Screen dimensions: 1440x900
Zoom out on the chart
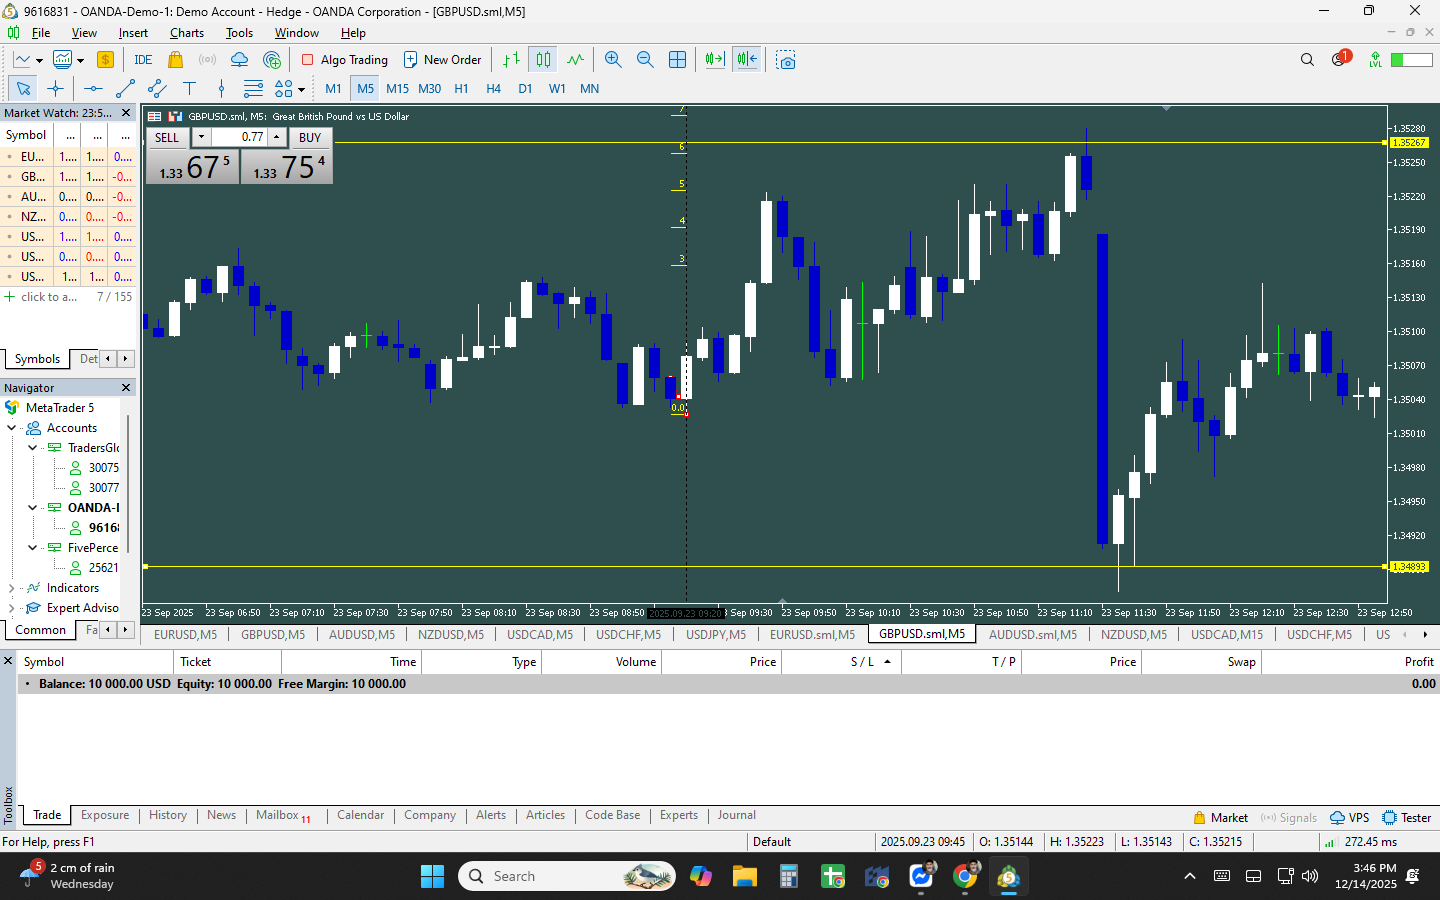[x=645, y=60]
